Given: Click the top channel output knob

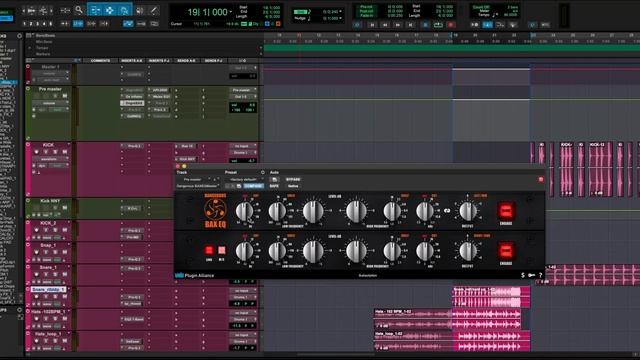Looking at the screenshot, I should point(468,211).
